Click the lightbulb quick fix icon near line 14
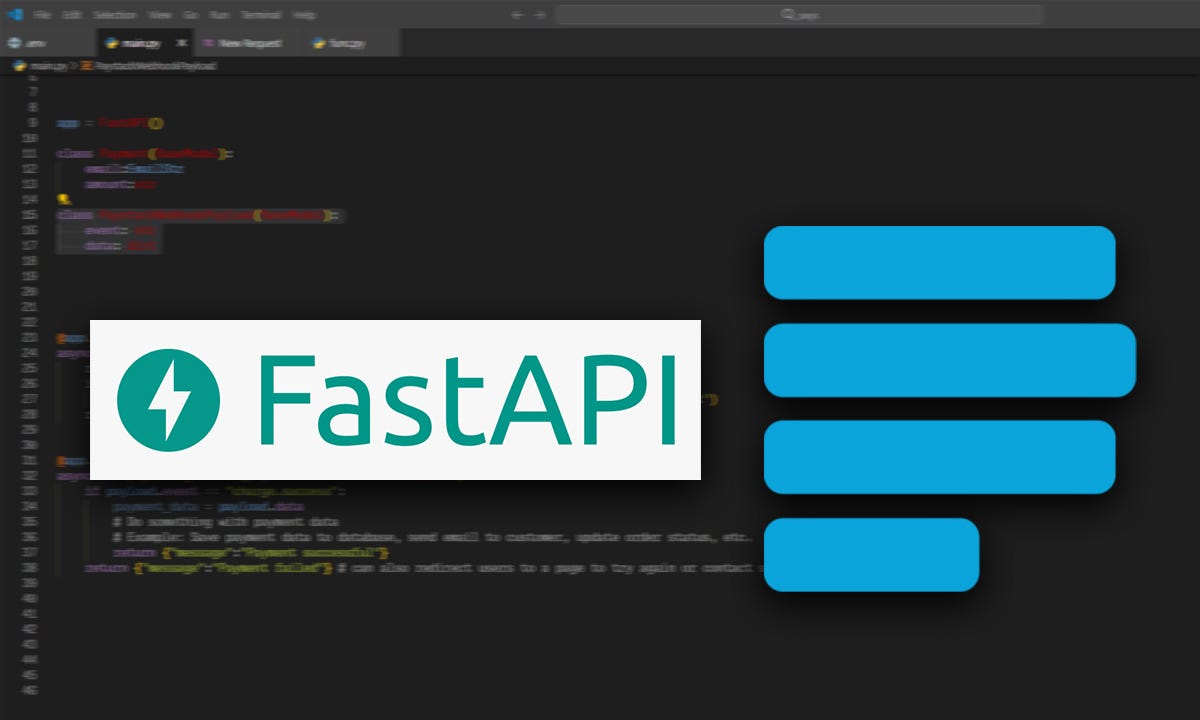Screen dimensions: 1200x720 62,201
